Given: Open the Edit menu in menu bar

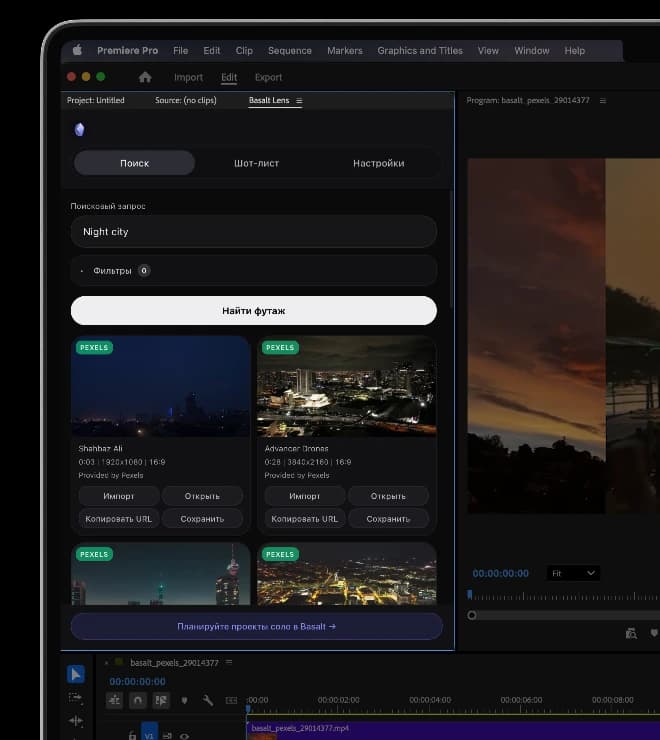Looking at the screenshot, I should coord(212,50).
